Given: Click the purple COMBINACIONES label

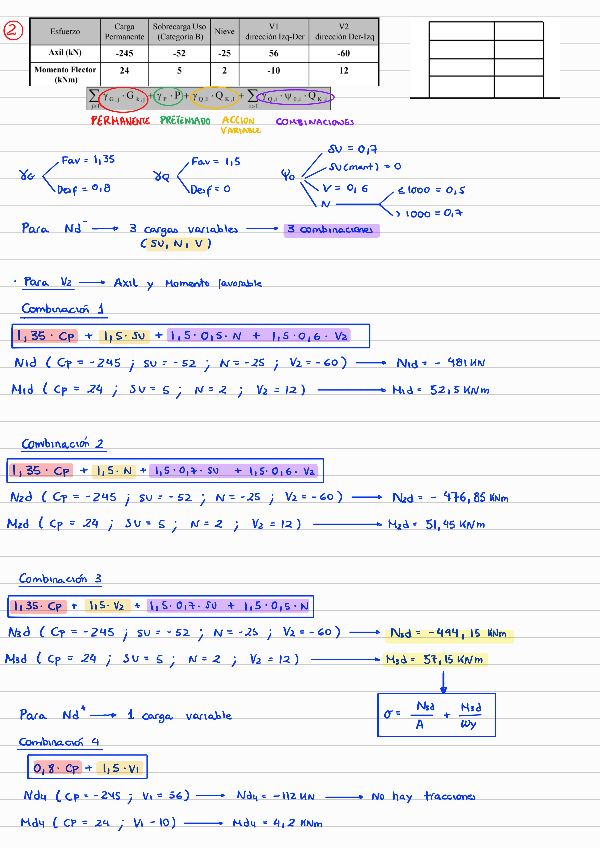Looking at the screenshot, I should [x=315, y=122].
